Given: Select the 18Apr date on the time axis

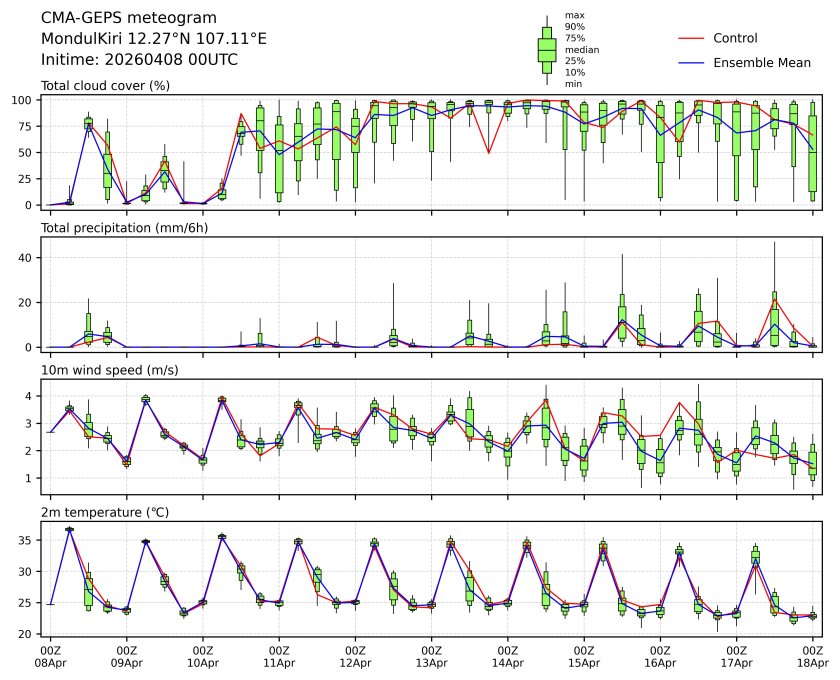Looking at the screenshot, I should click(x=813, y=662).
